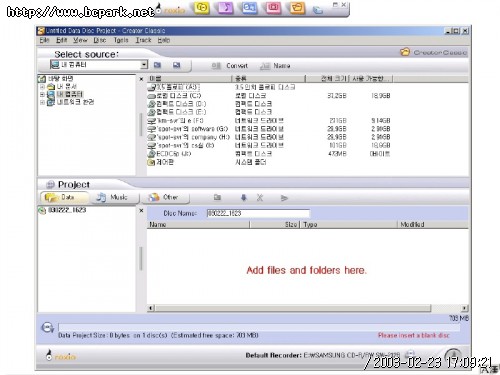Click the Creator Classic logo at top right
500x375 pixels.
coord(433,52)
